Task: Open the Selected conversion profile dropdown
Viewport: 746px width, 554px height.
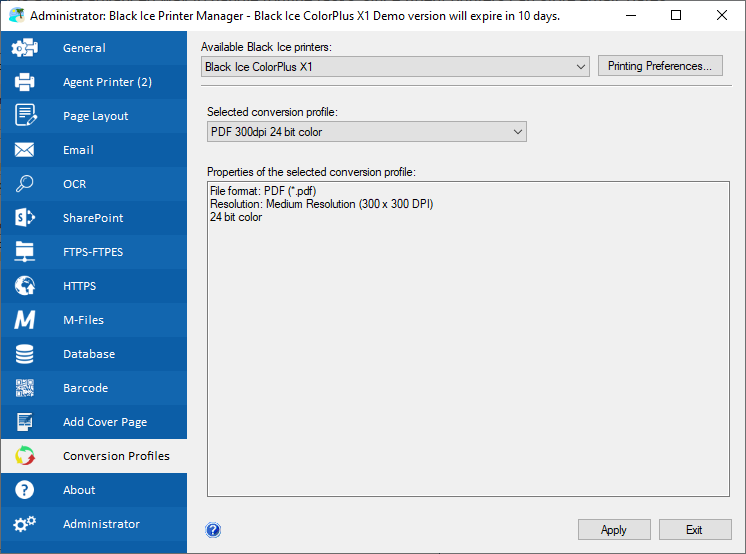Action: click(x=366, y=132)
